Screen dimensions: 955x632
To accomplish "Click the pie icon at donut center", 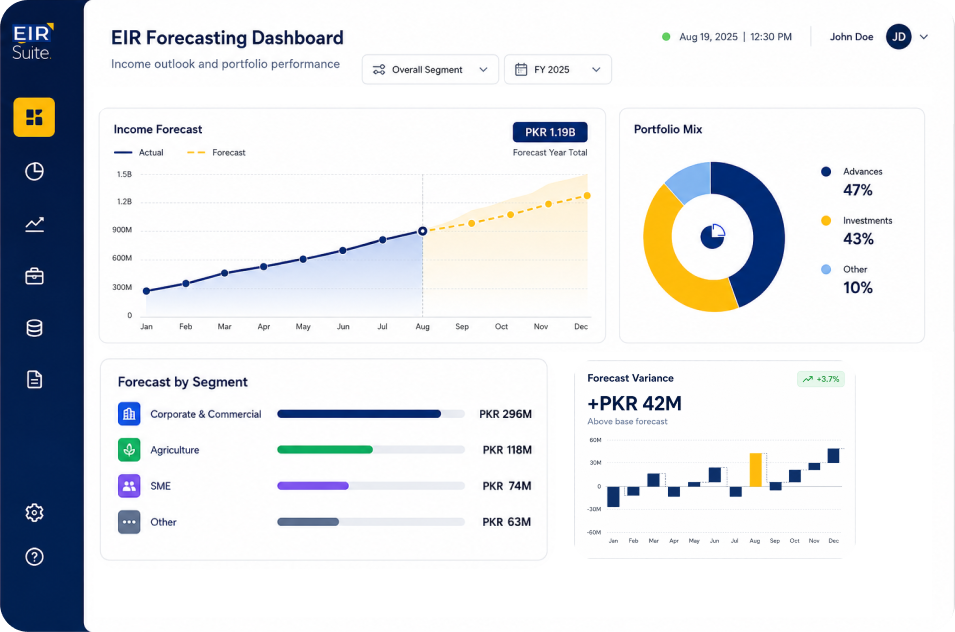I will (713, 237).
